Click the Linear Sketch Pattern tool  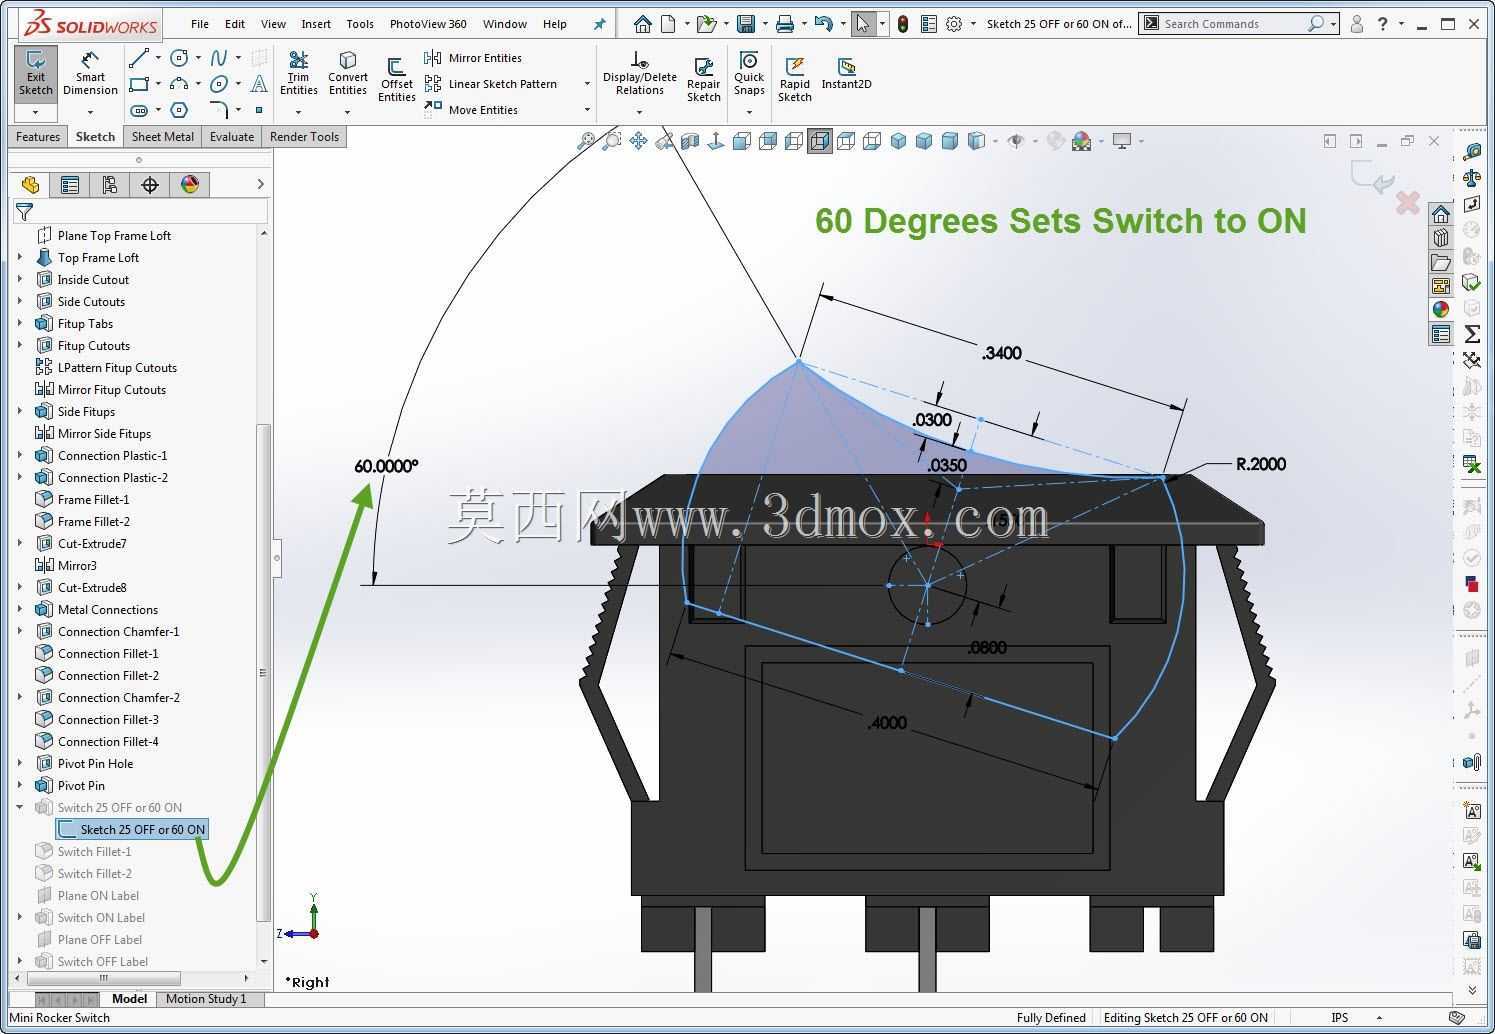(x=491, y=84)
